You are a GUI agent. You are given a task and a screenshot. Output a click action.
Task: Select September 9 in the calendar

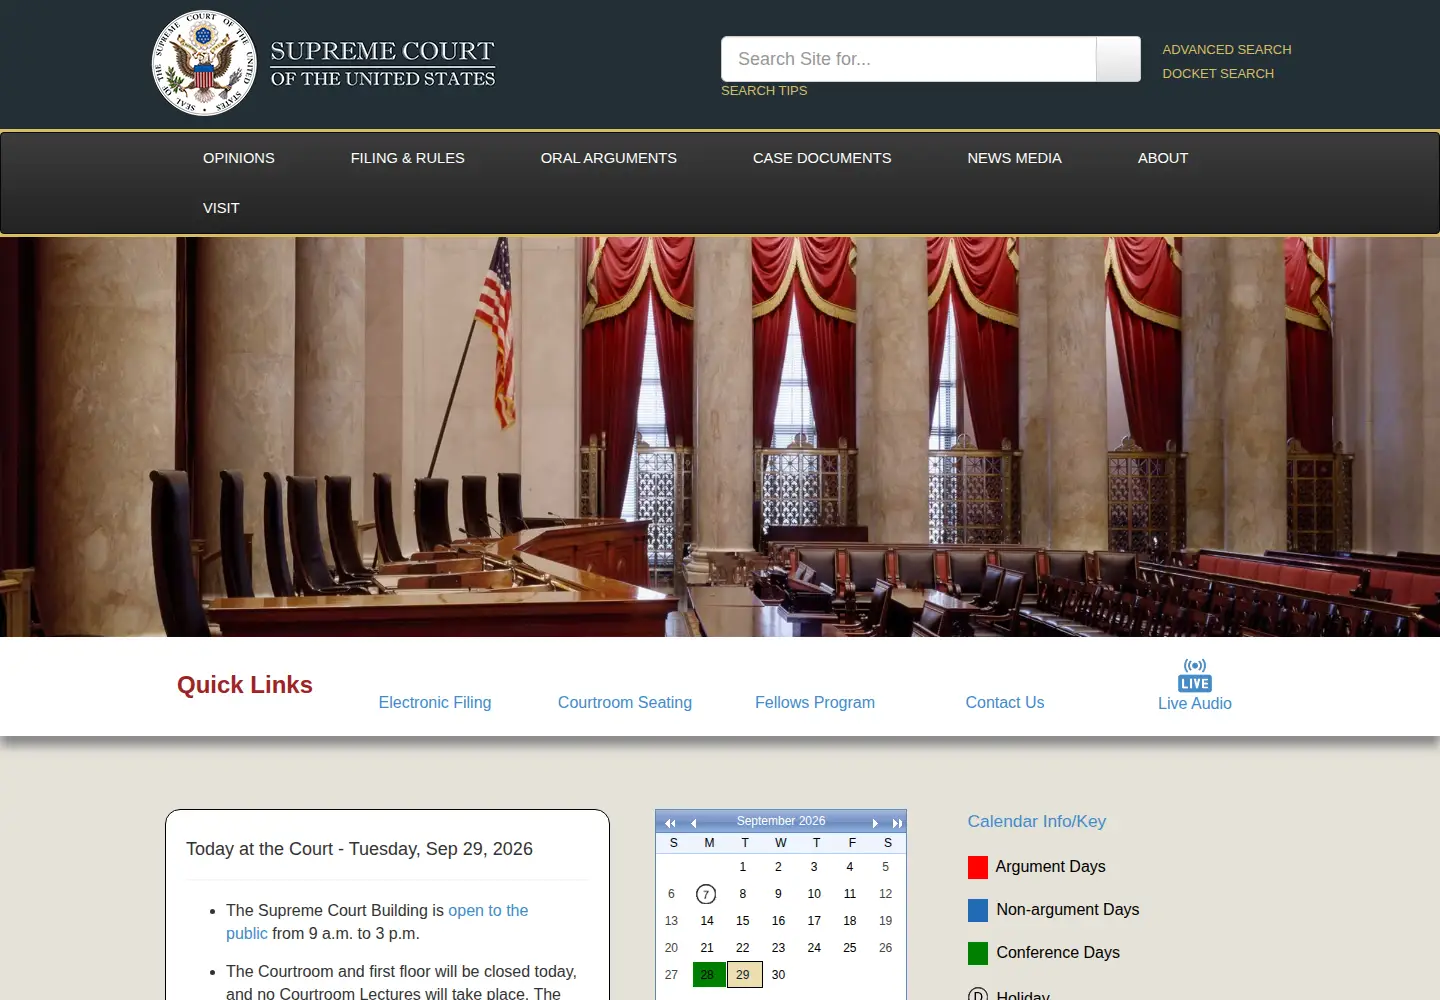pyautogui.click(x=778, y=894)
